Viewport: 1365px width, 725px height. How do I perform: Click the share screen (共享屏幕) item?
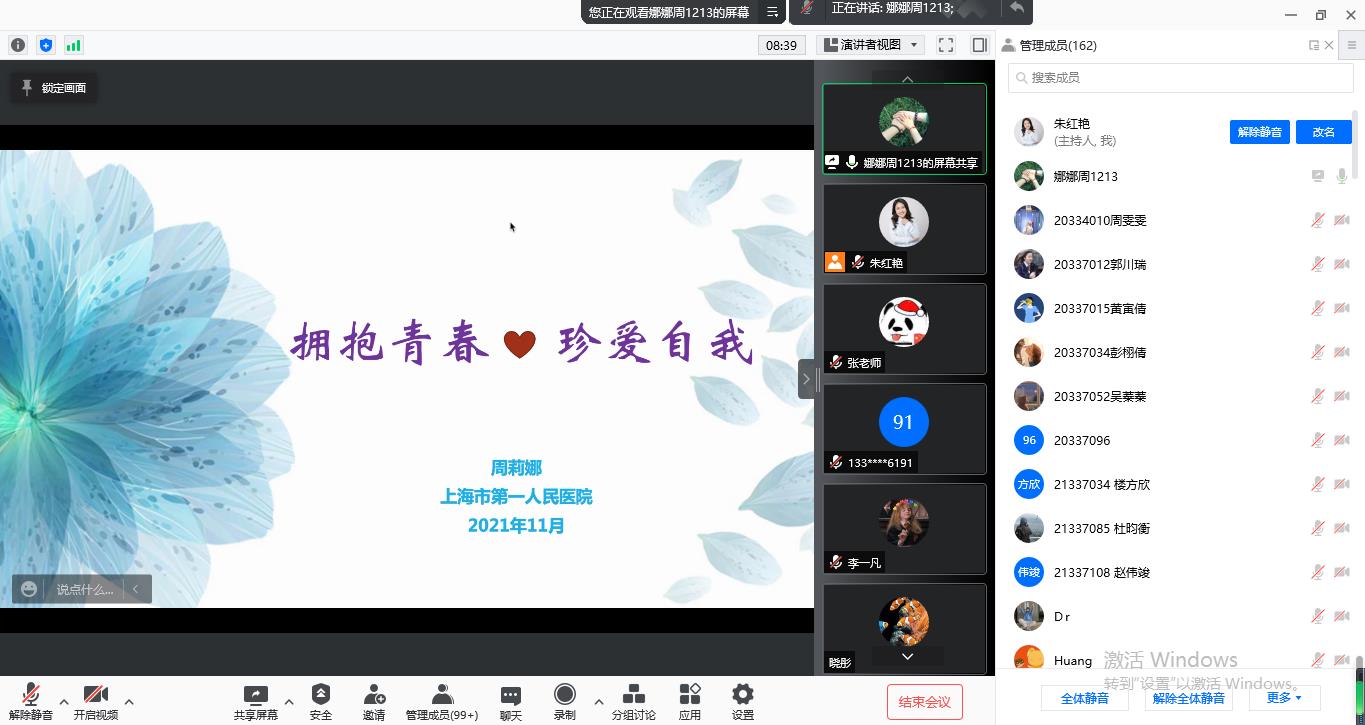(256, 701)
